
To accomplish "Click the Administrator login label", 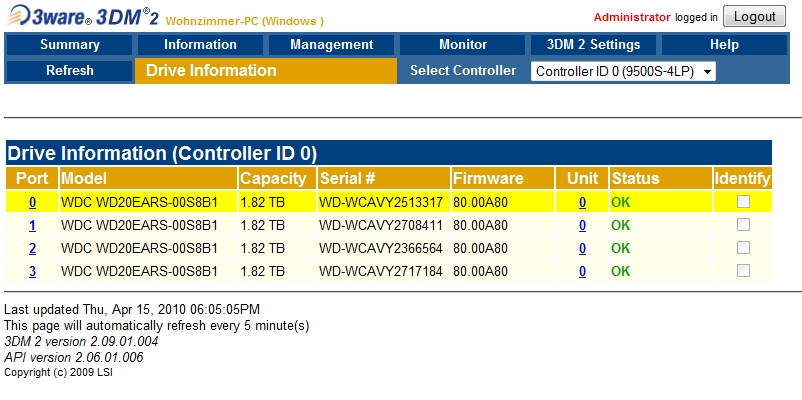I will [x=632, y=17].
